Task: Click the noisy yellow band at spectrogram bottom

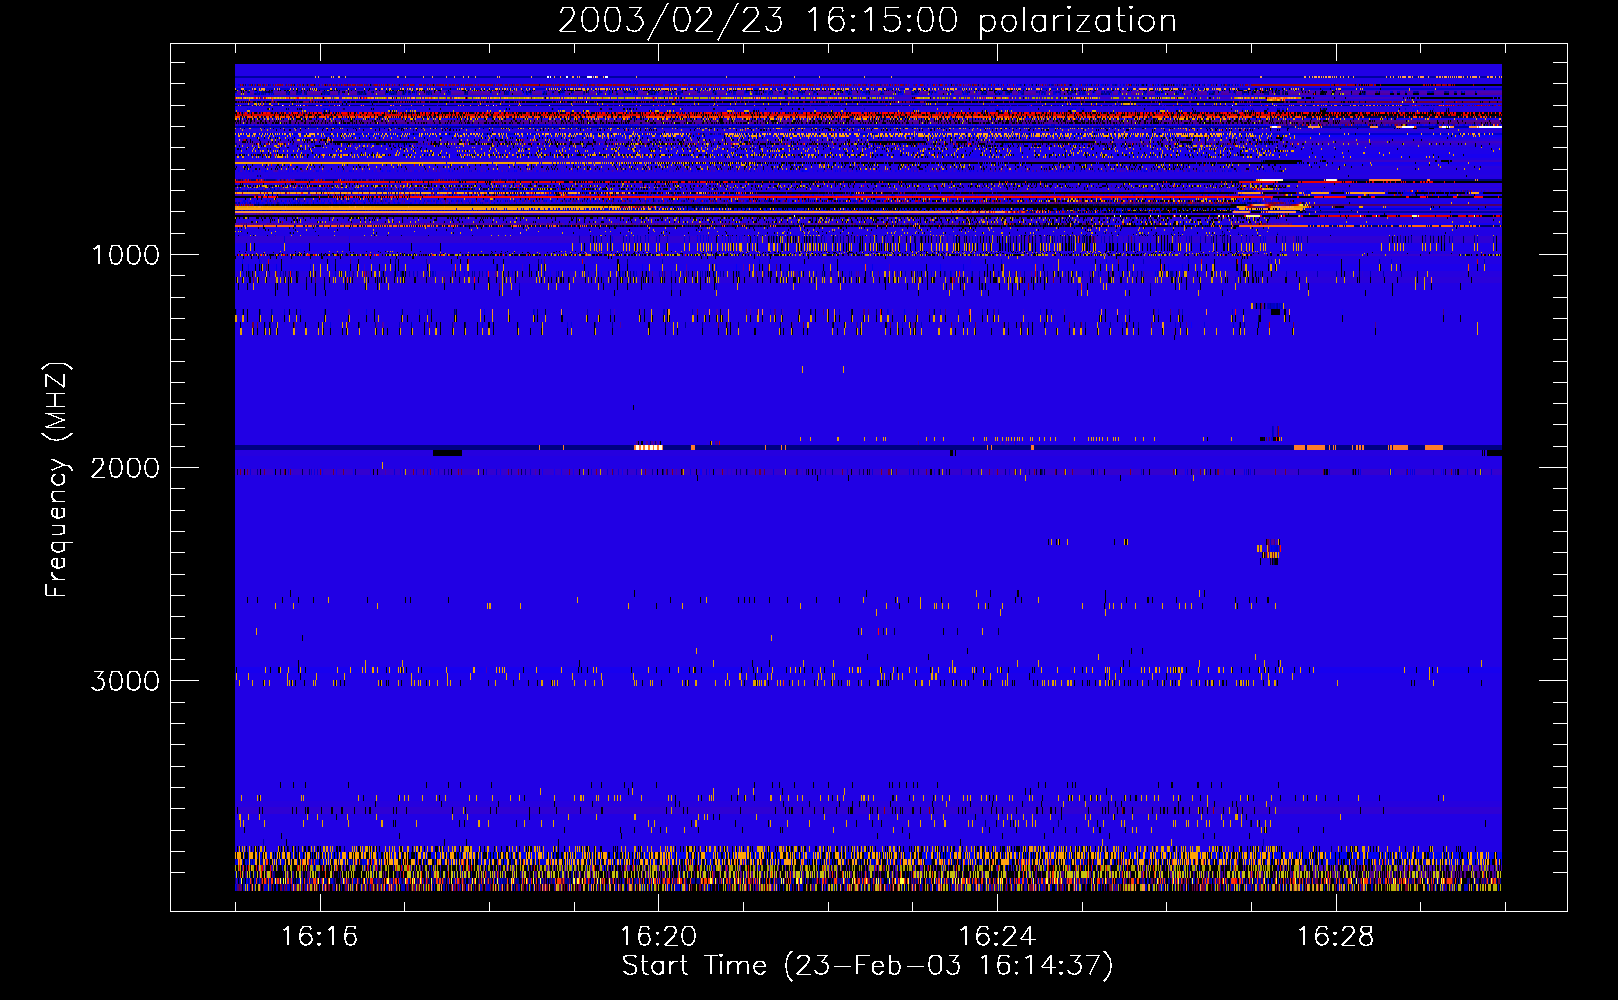Action: point(868,868)
